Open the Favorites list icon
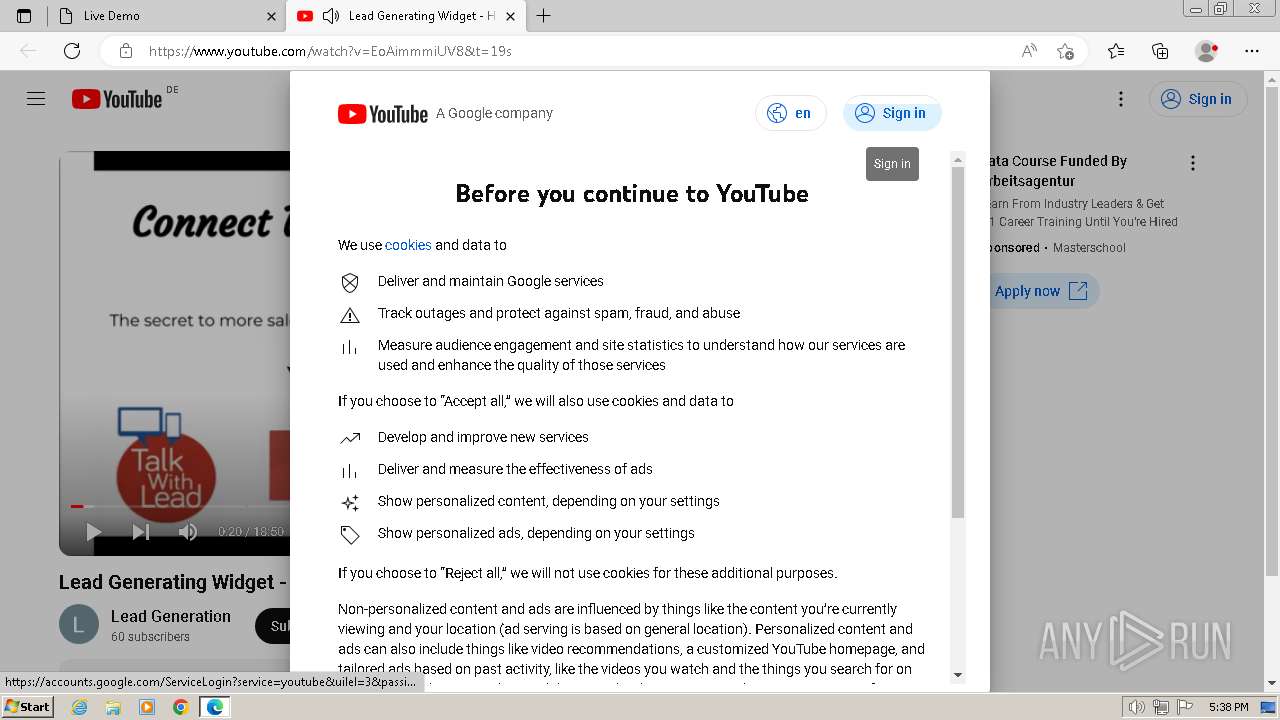This screenshot has width=1280, height=720. click(x=1116, y=51)
